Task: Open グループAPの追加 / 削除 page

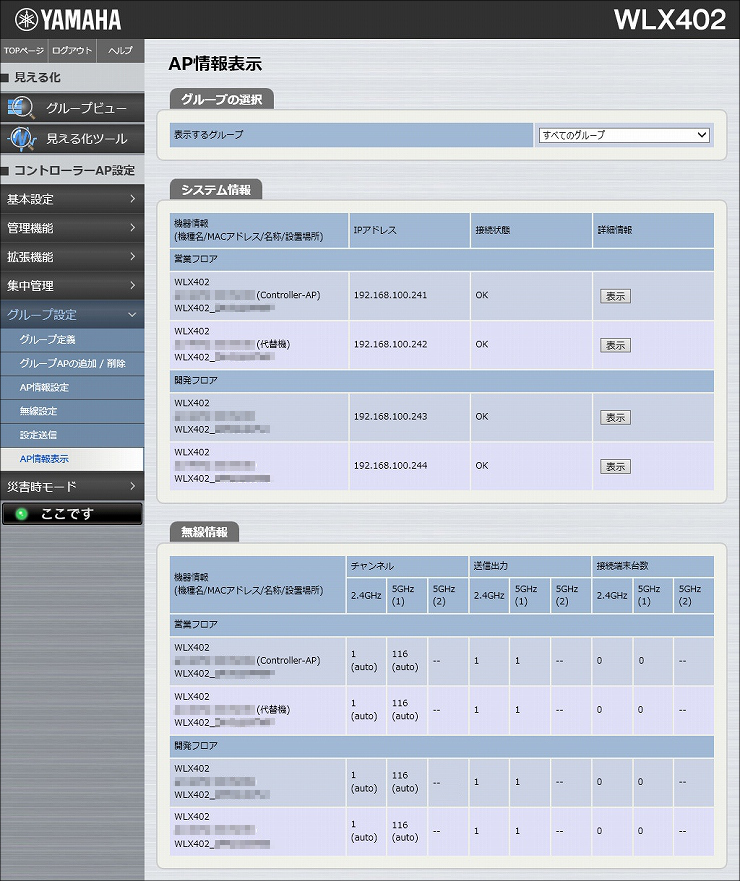Action: [72, 364]
